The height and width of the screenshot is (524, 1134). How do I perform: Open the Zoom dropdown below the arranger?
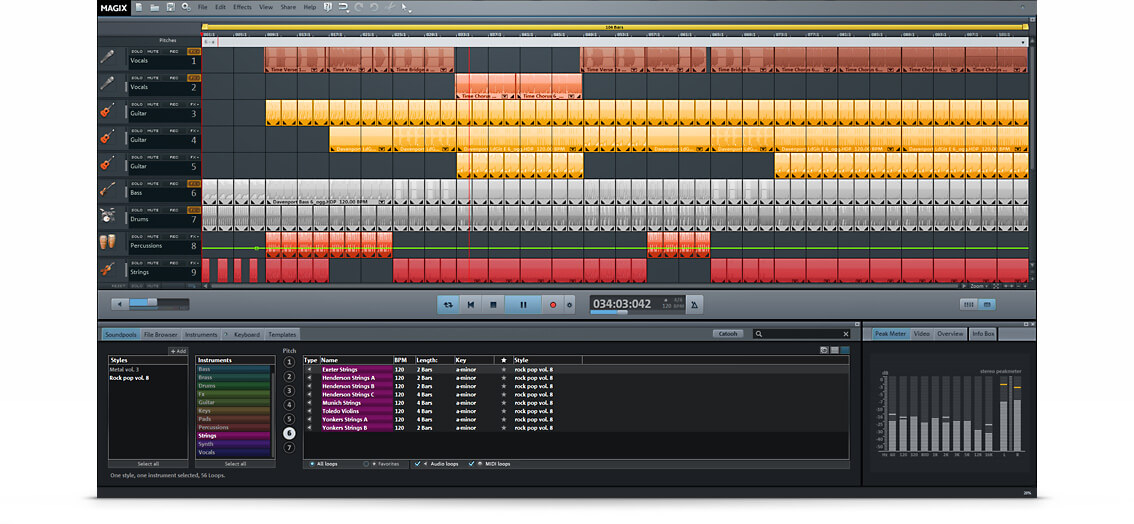coord(979,286)
